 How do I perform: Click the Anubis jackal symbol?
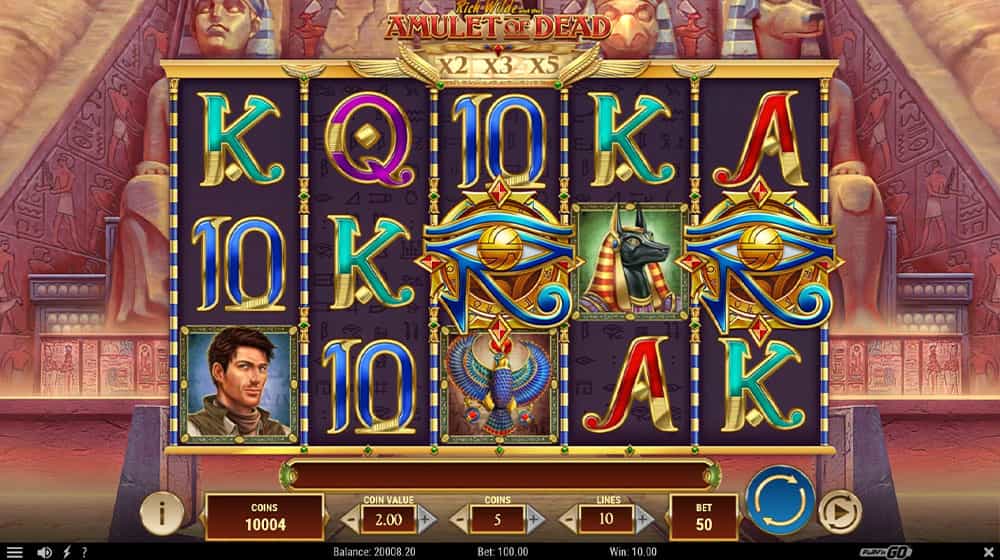(630, 261)
